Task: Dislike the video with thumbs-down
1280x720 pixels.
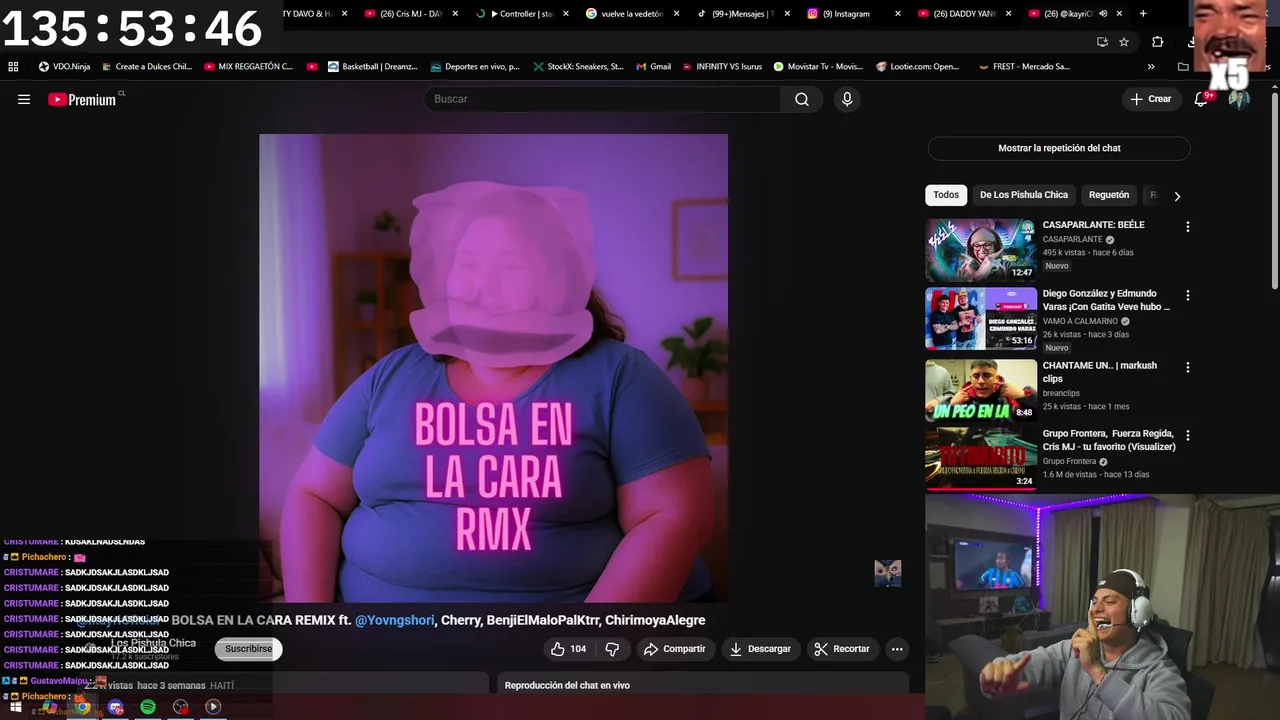Action: tap(612, 649)
